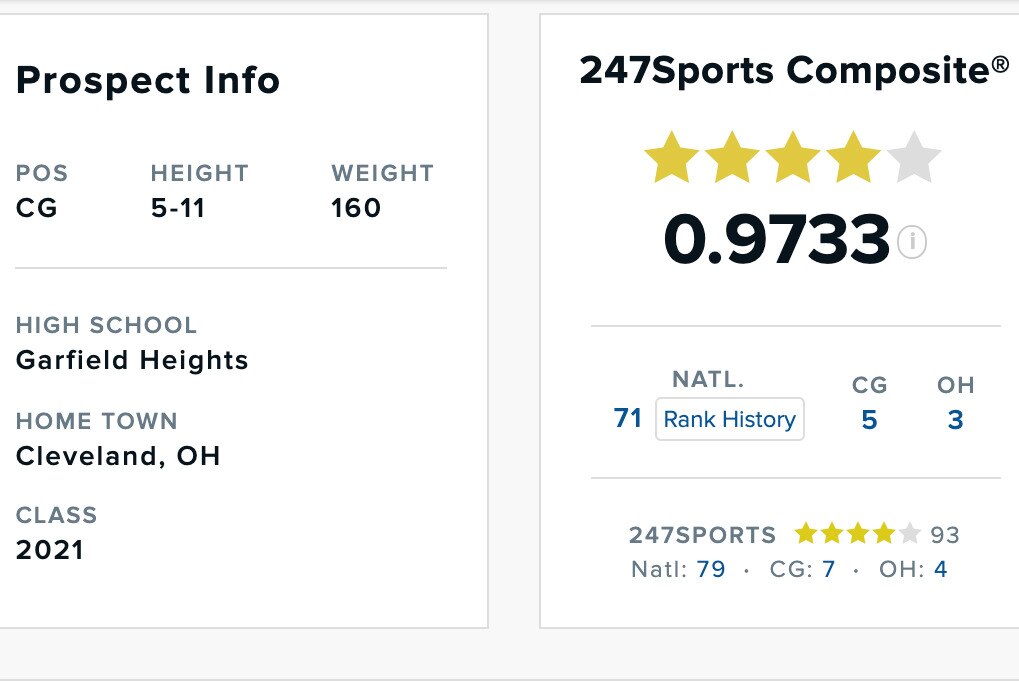
Task: Click the 93 rating number
Action: [x=945, y=535]
